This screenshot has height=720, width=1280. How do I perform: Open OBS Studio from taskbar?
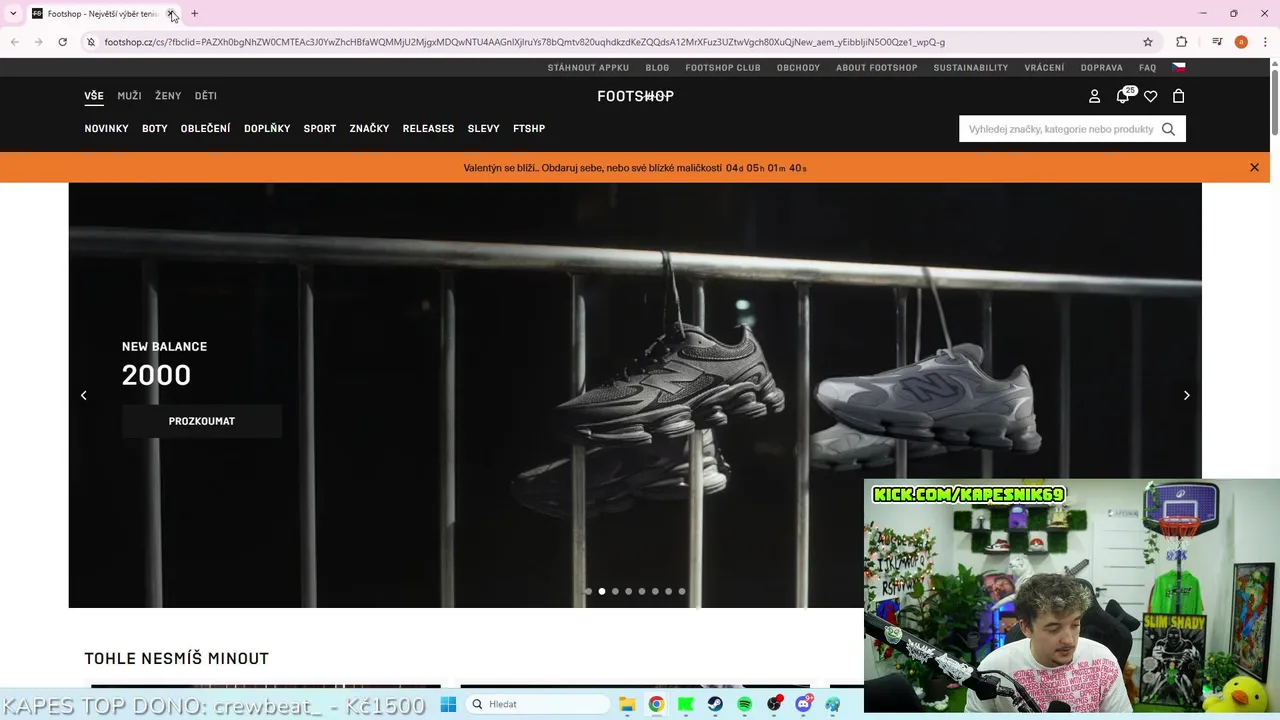point(774,704)
